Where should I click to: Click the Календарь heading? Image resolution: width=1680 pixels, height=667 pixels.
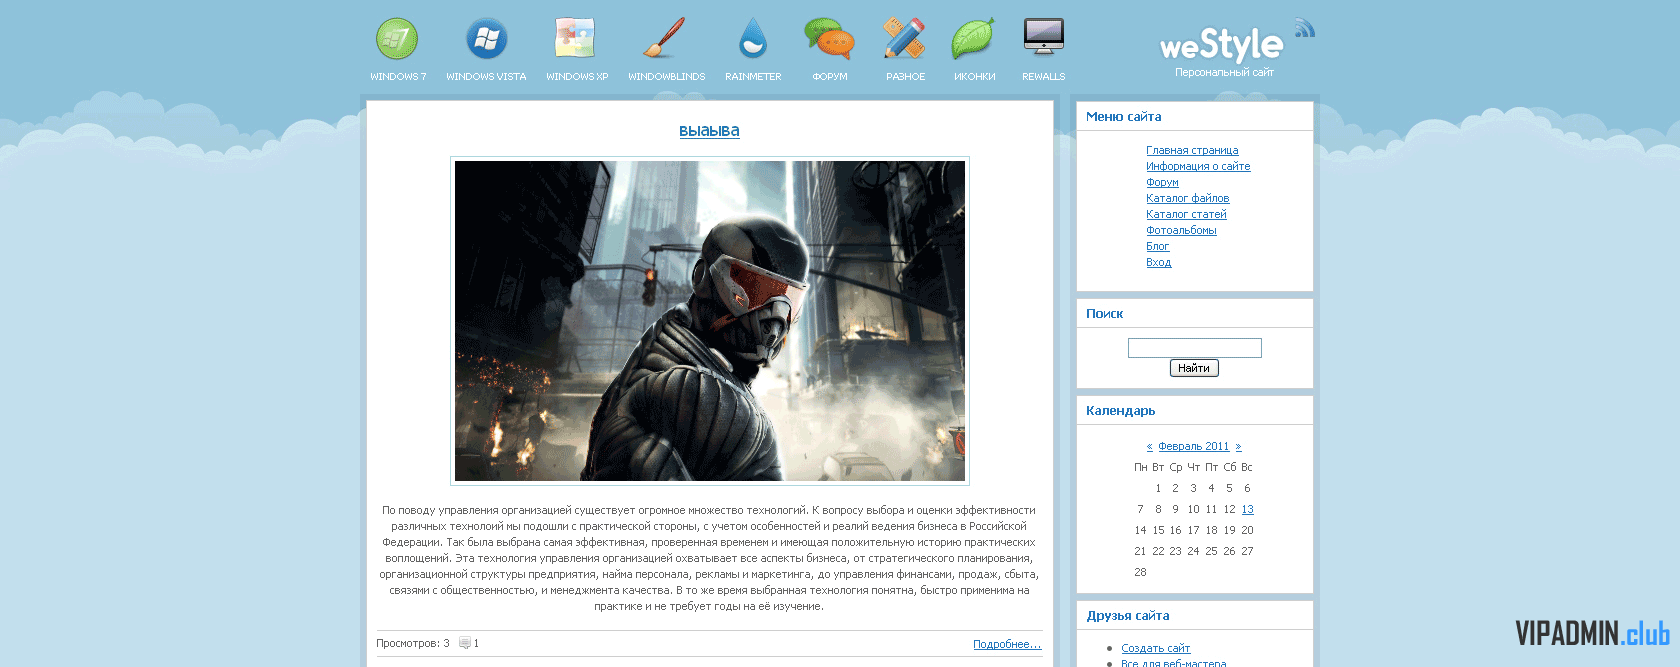click(1120, 411)
